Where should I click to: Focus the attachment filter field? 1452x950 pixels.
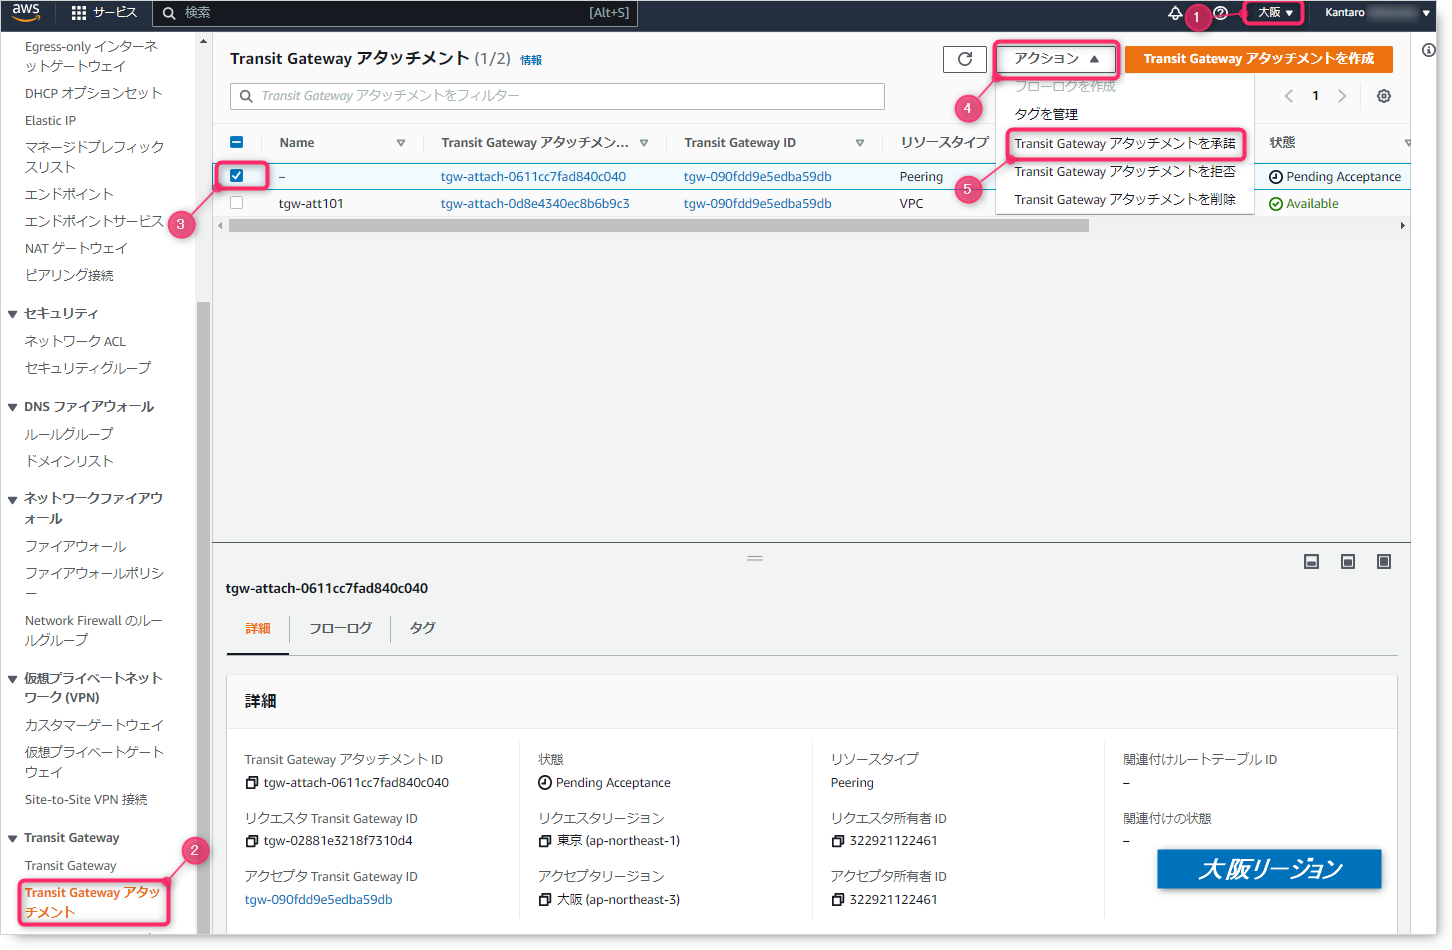tap(557, 96)
